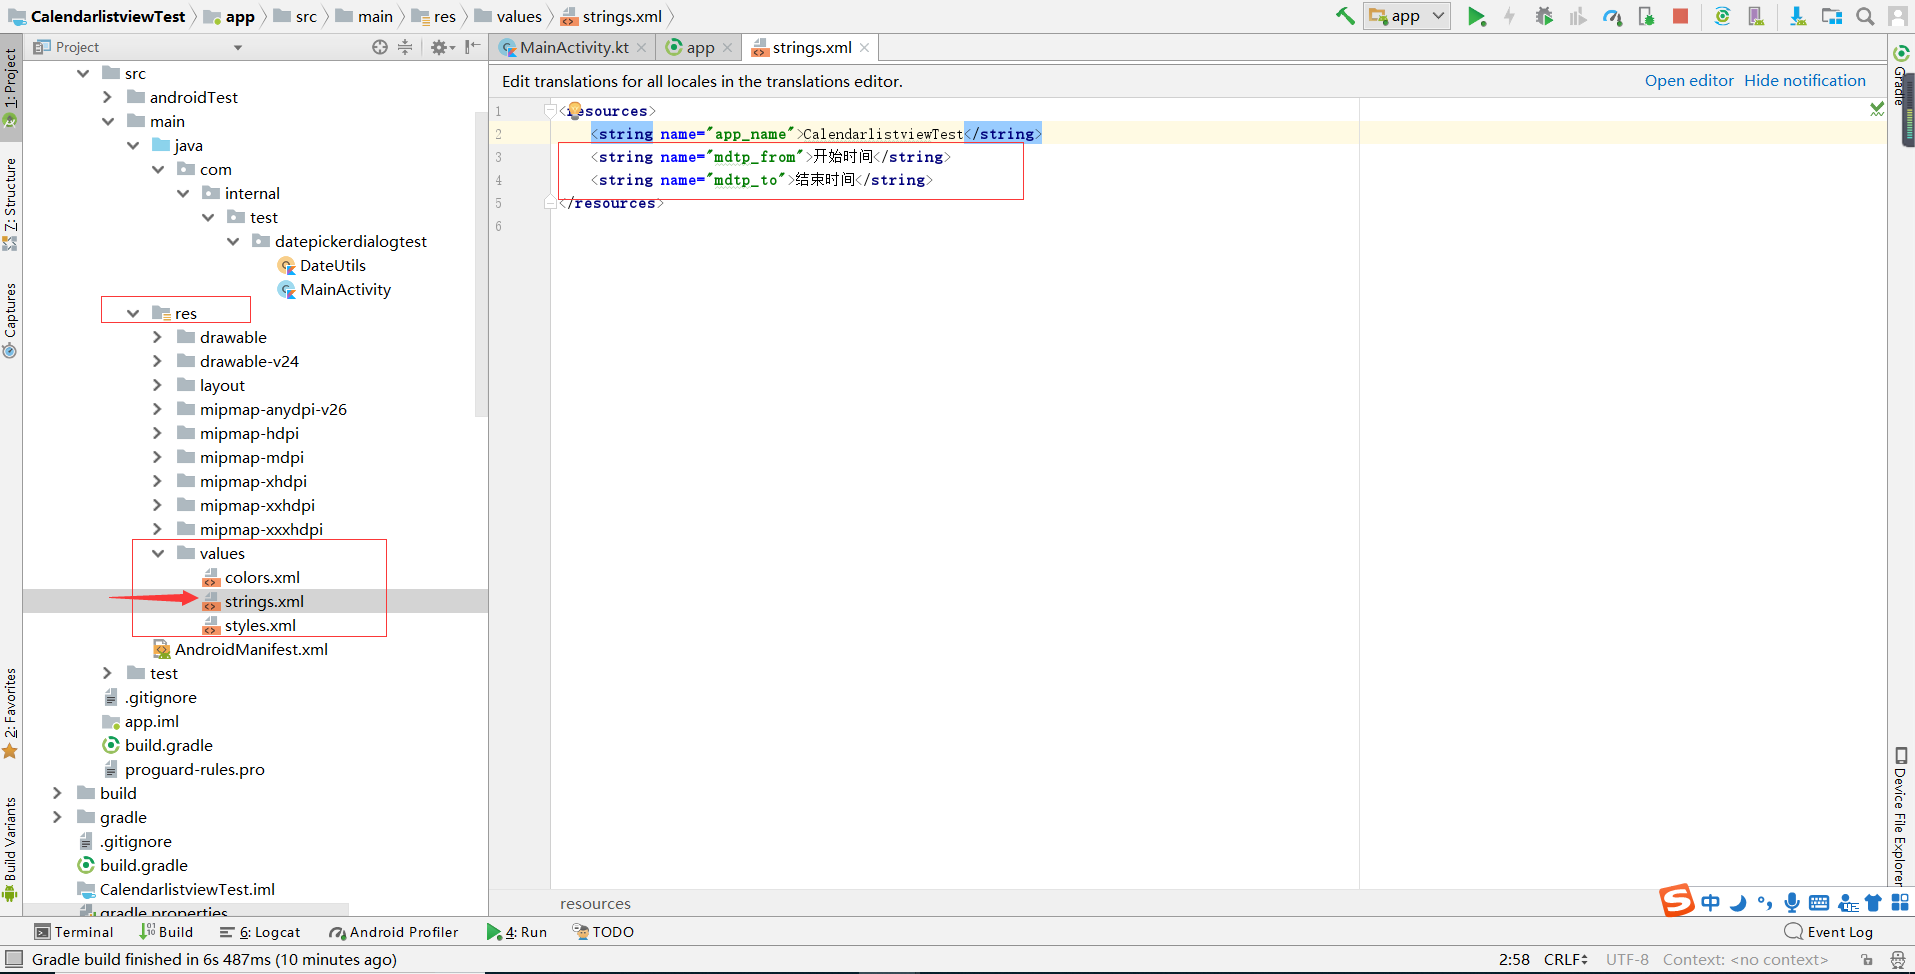Viewport: 1915px width, 974px height.
Task: Open the app run configuration dropdown
Action: tap(1407, 16)
